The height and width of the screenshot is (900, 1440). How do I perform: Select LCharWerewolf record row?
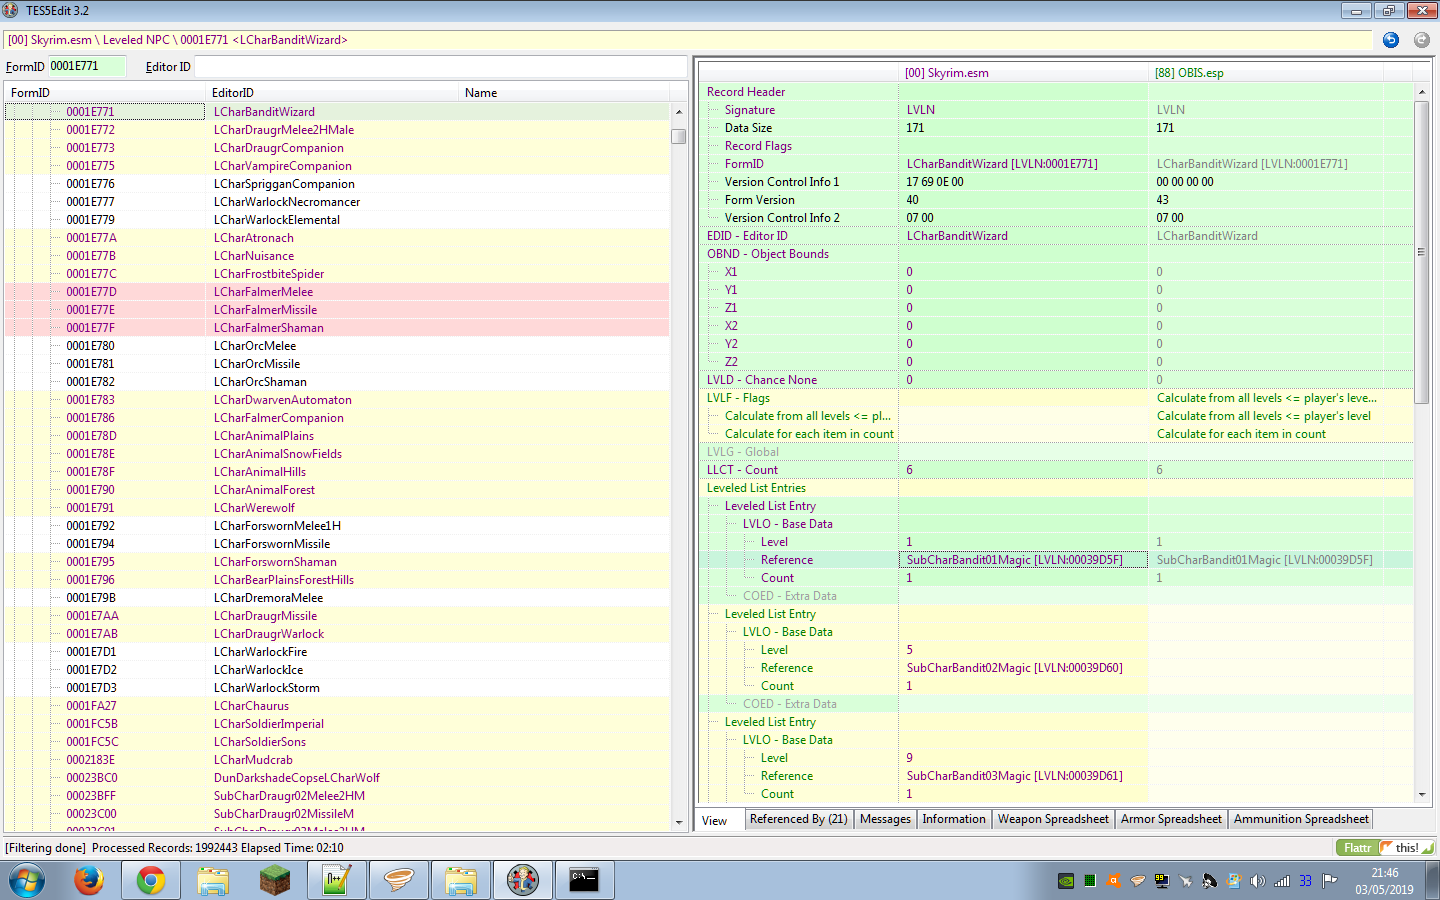(337, 508)
